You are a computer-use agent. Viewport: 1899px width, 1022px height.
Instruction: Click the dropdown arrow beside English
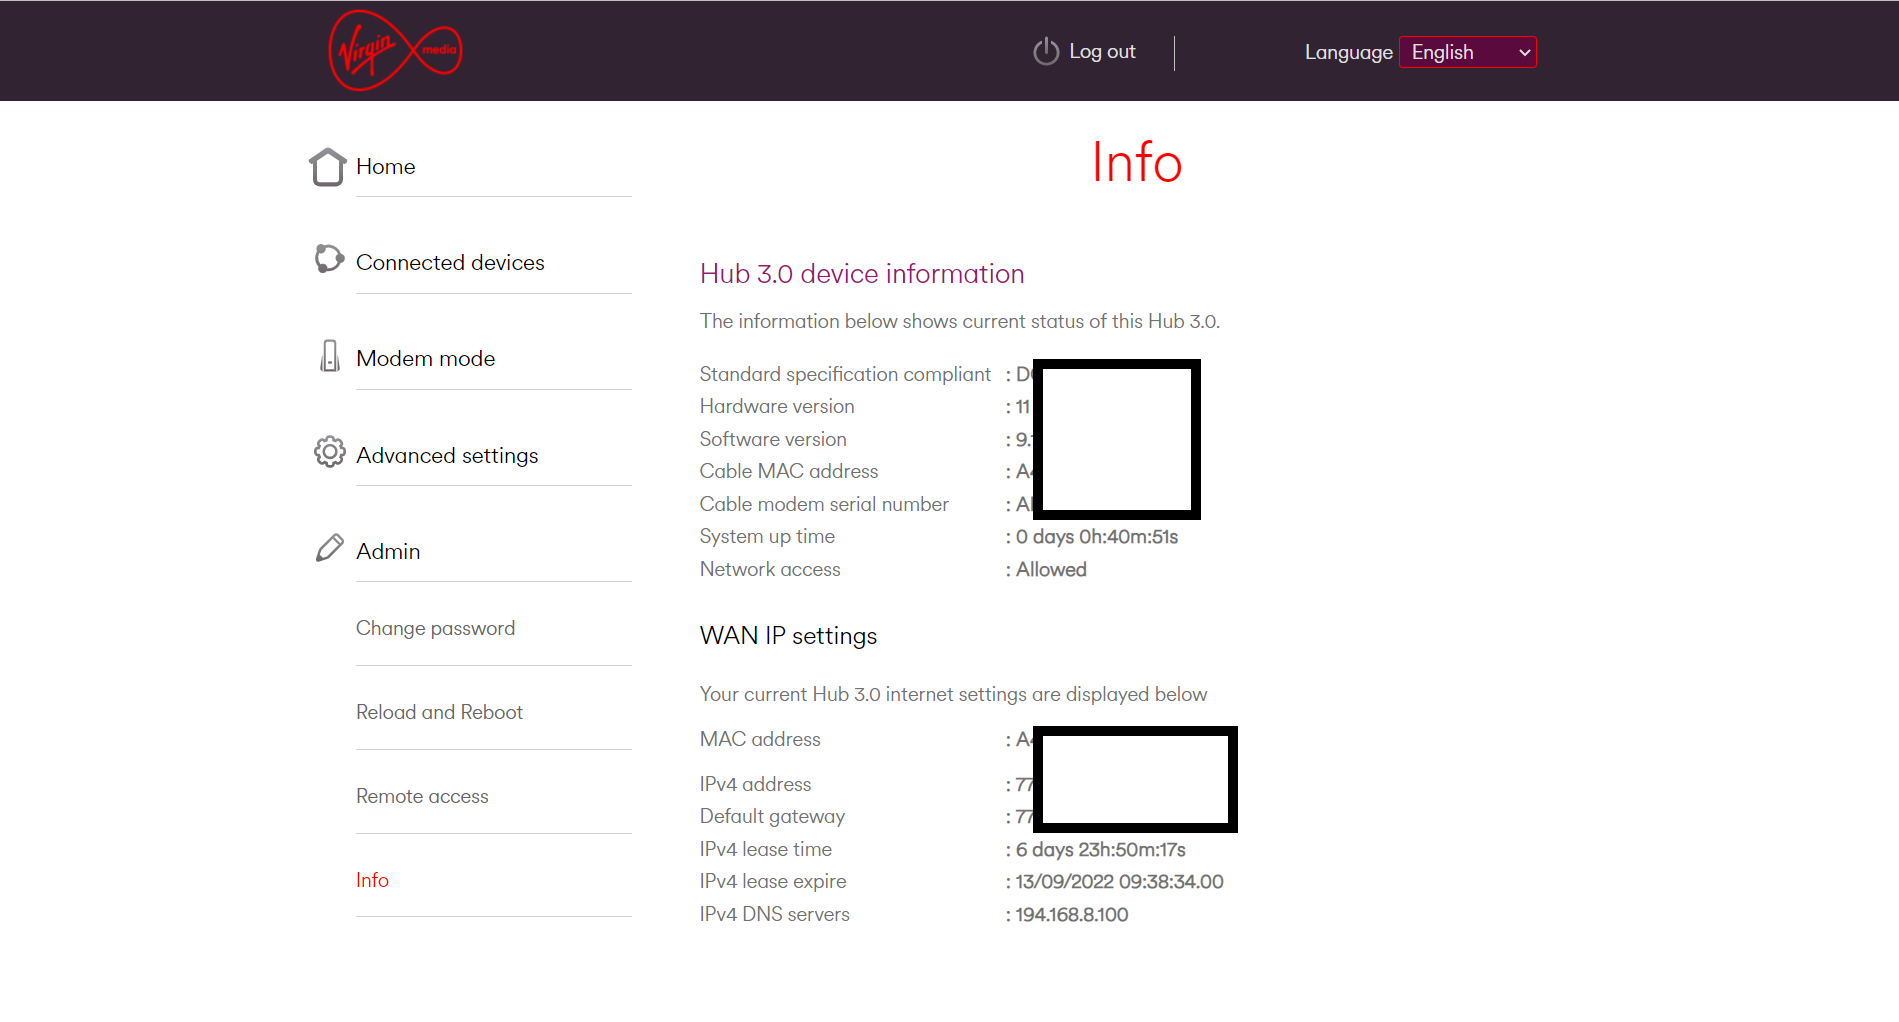[1524, 53]
